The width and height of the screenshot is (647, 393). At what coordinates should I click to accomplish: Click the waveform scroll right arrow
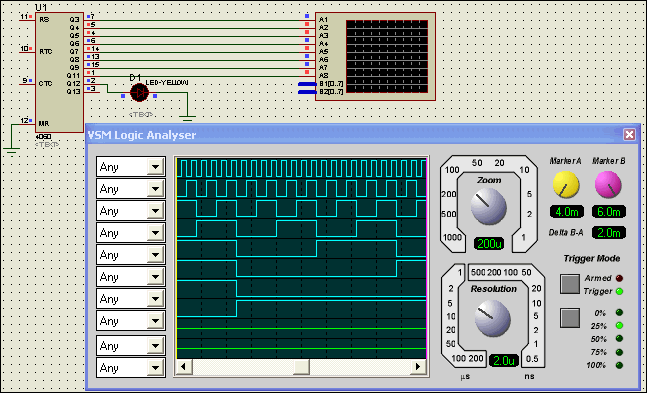[x=418, y=366]
